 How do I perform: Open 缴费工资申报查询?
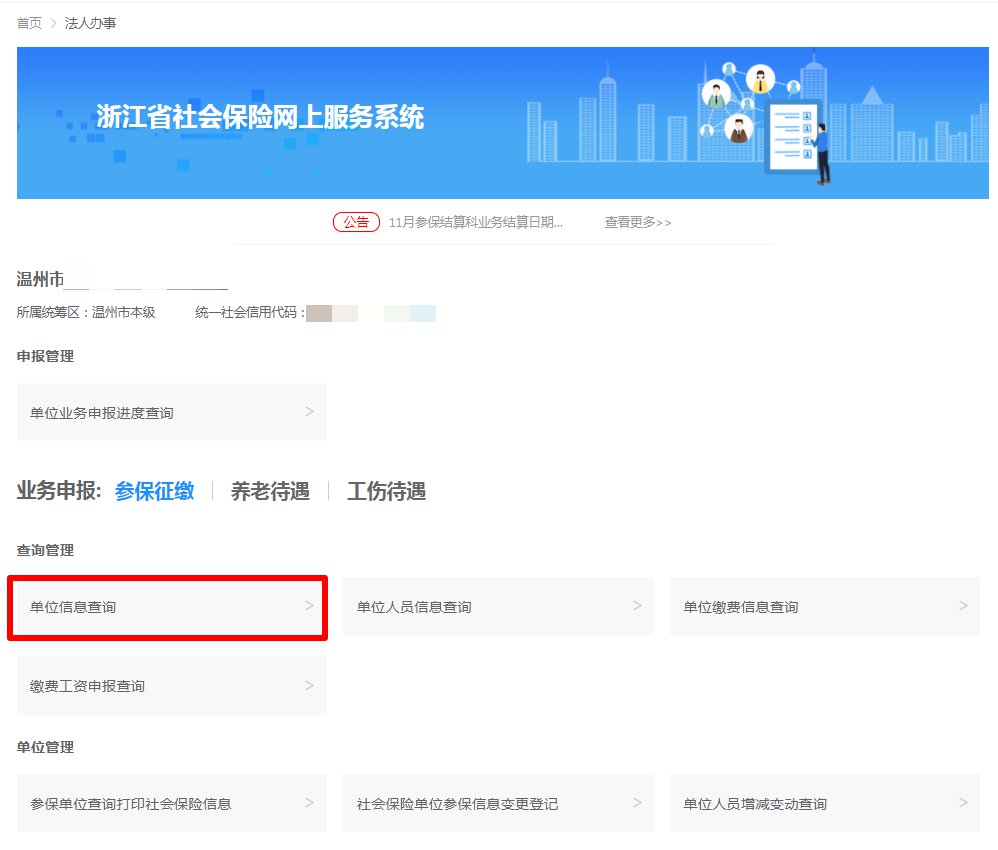(x=171, y=686)
